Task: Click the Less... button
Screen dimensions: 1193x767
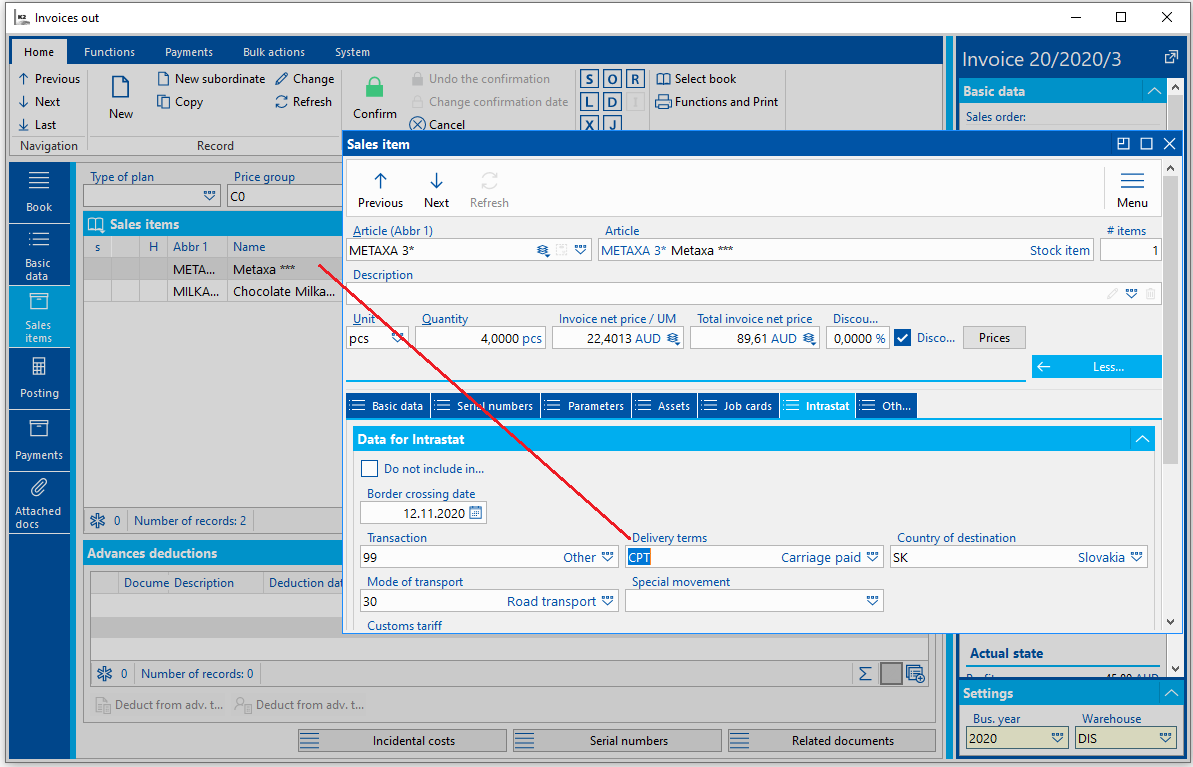Action: coord(1097,367)
